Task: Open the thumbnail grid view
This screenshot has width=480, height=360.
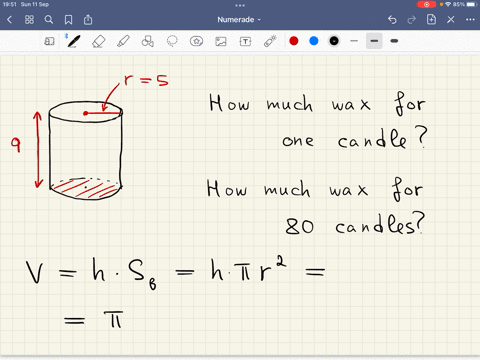Action: point(29,20)
